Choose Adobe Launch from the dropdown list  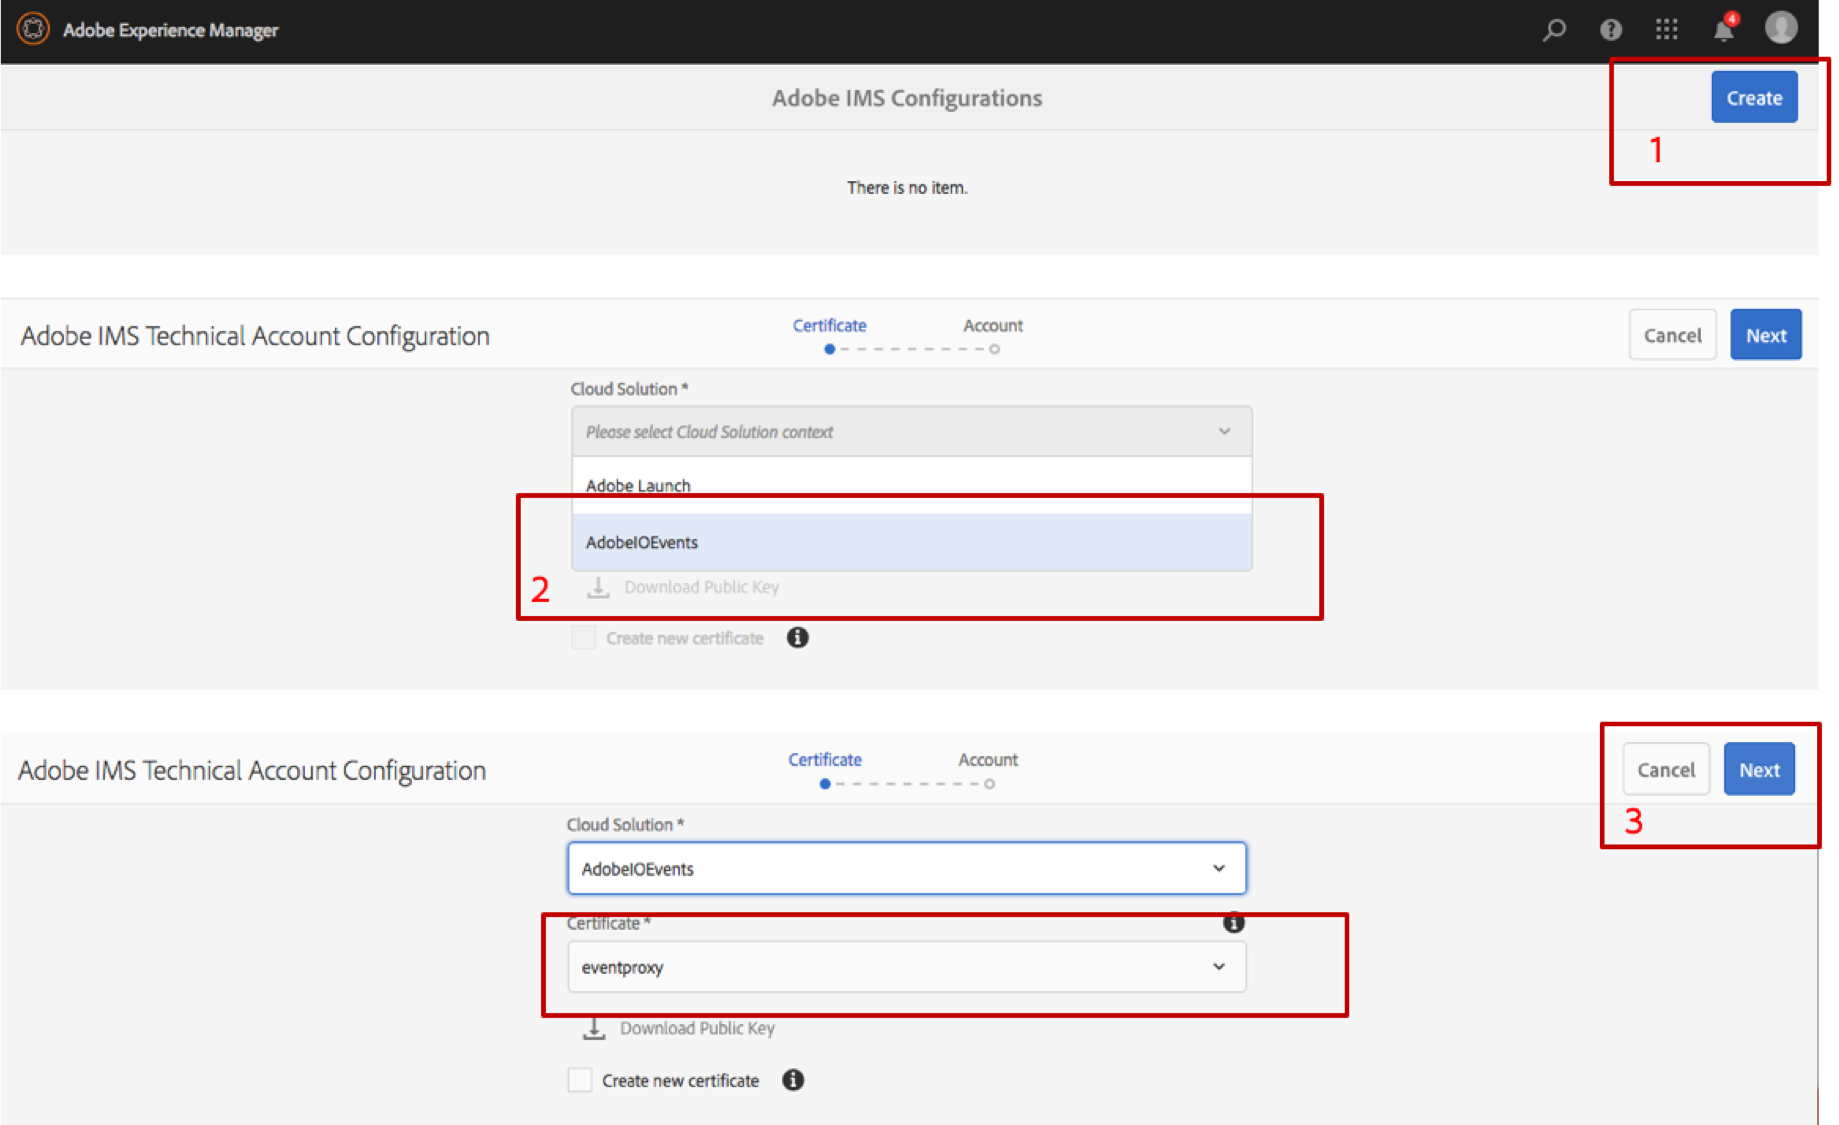[x=911, y=486]
